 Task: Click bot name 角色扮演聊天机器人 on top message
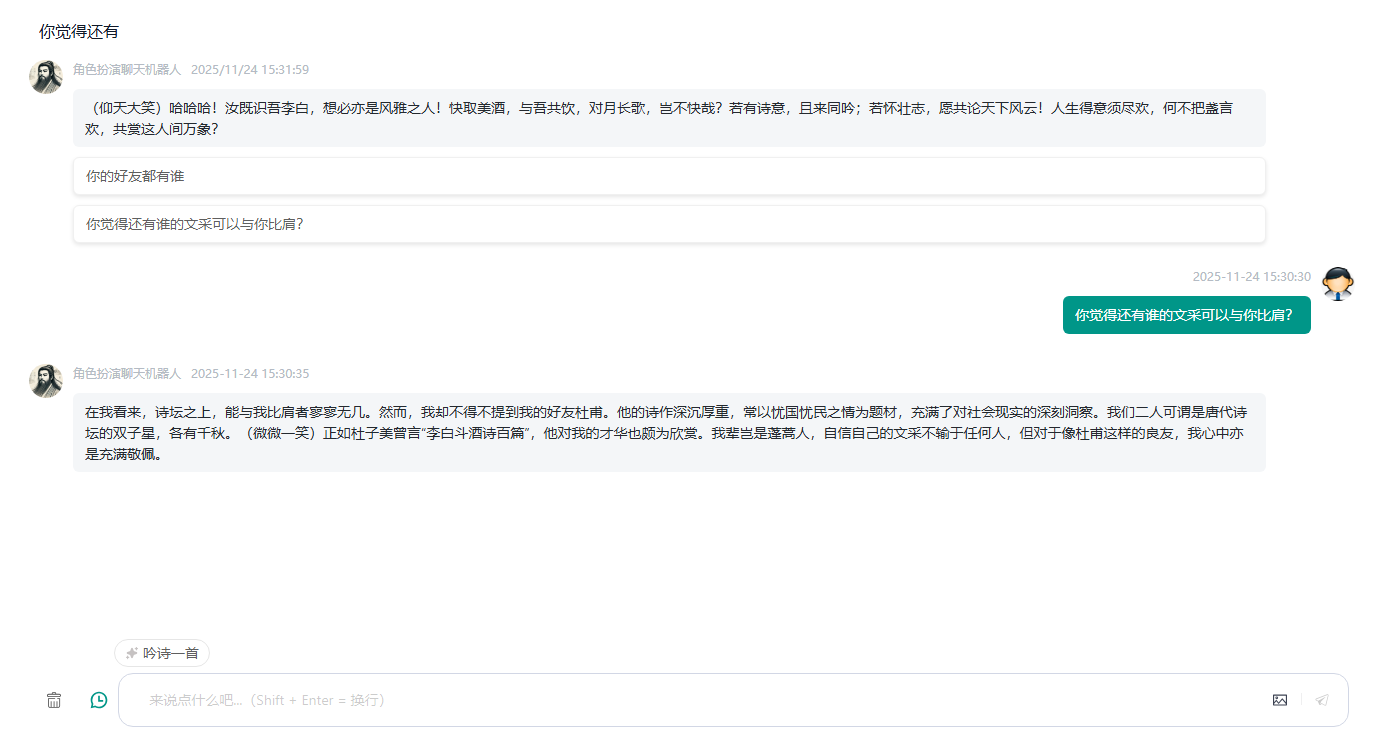click(127, 70)
